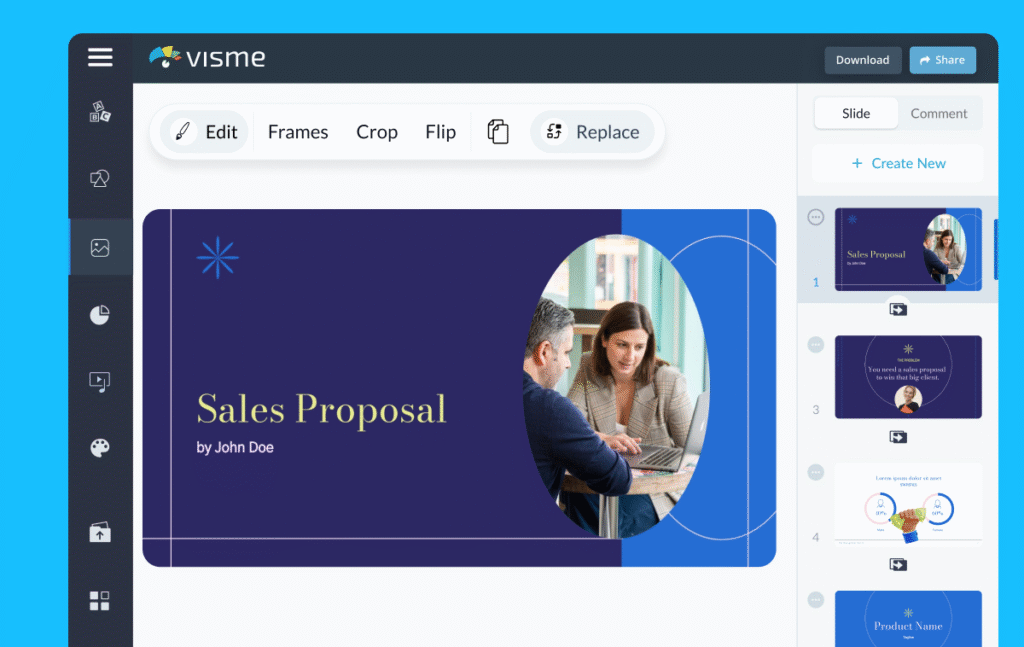Switch to the Comment tab
The image size is (1024, 647).
(x=938, y=114)
